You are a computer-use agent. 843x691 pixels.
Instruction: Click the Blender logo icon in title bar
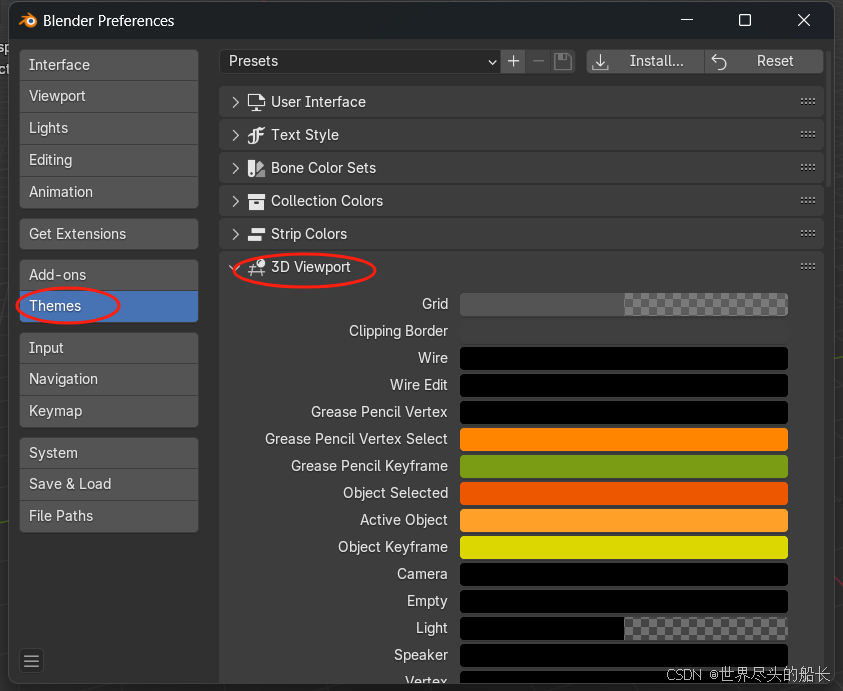[28, 20]
